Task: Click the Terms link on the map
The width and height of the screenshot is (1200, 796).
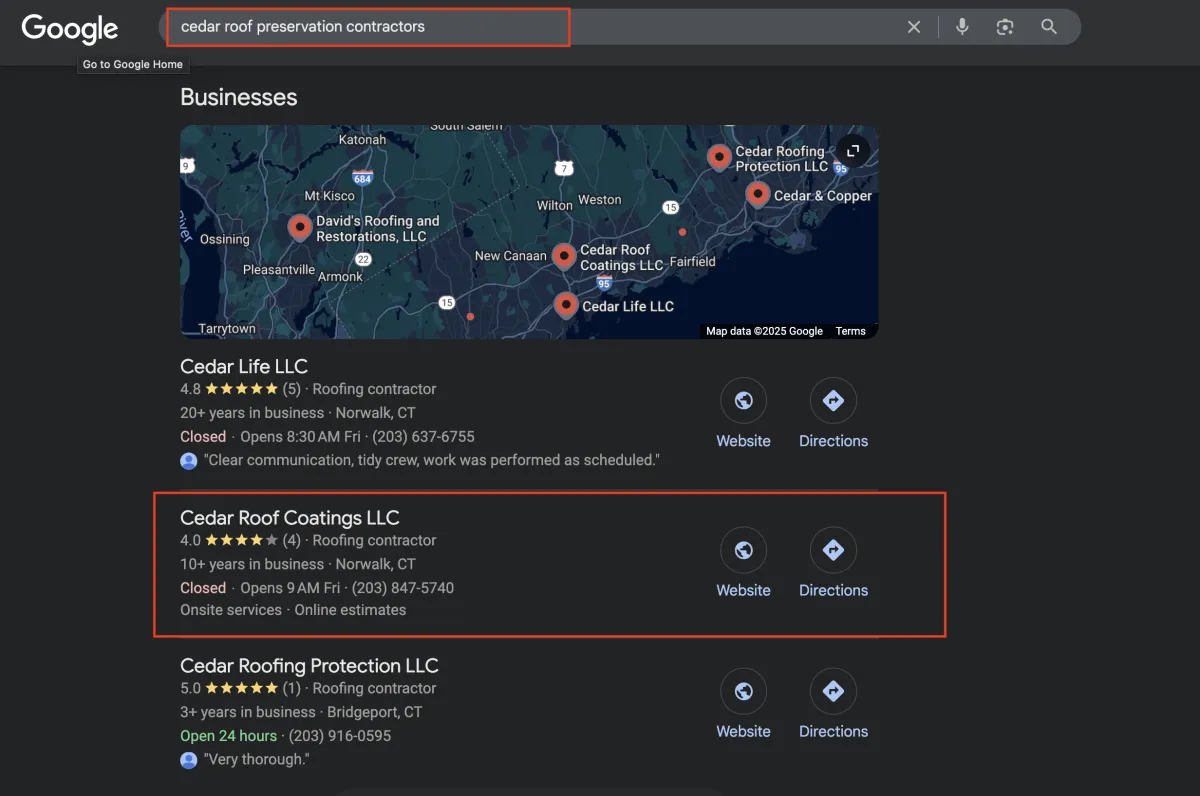Action: point(851,331)
